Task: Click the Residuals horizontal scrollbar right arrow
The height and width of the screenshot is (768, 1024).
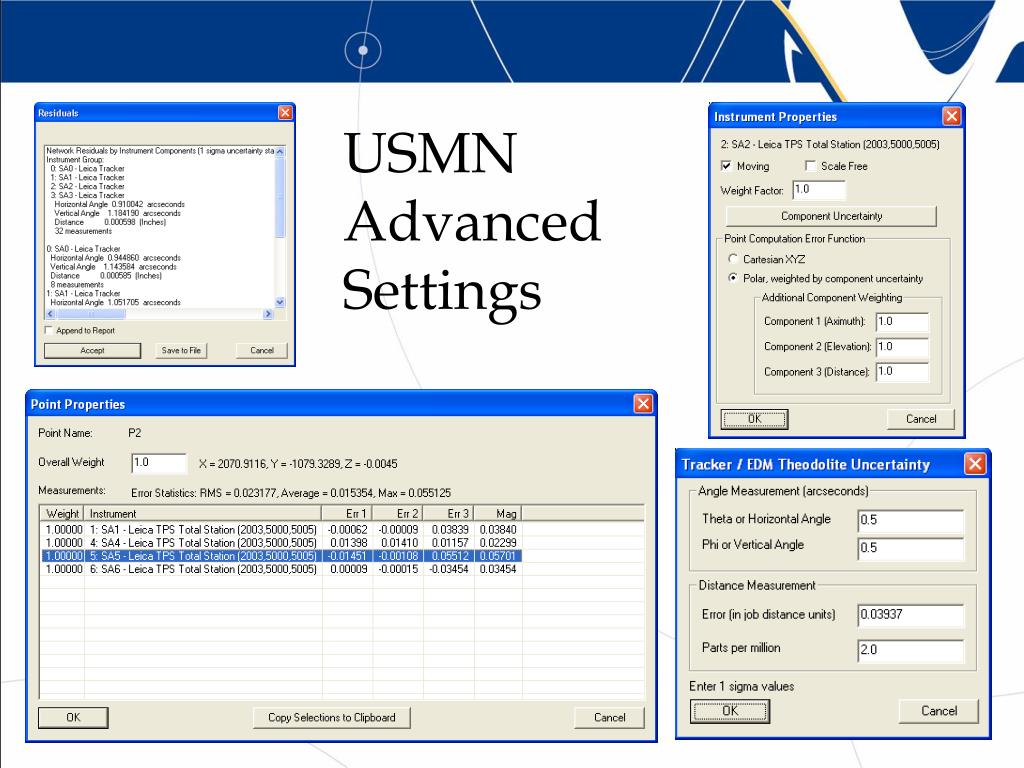Action: tap(268, 314)
